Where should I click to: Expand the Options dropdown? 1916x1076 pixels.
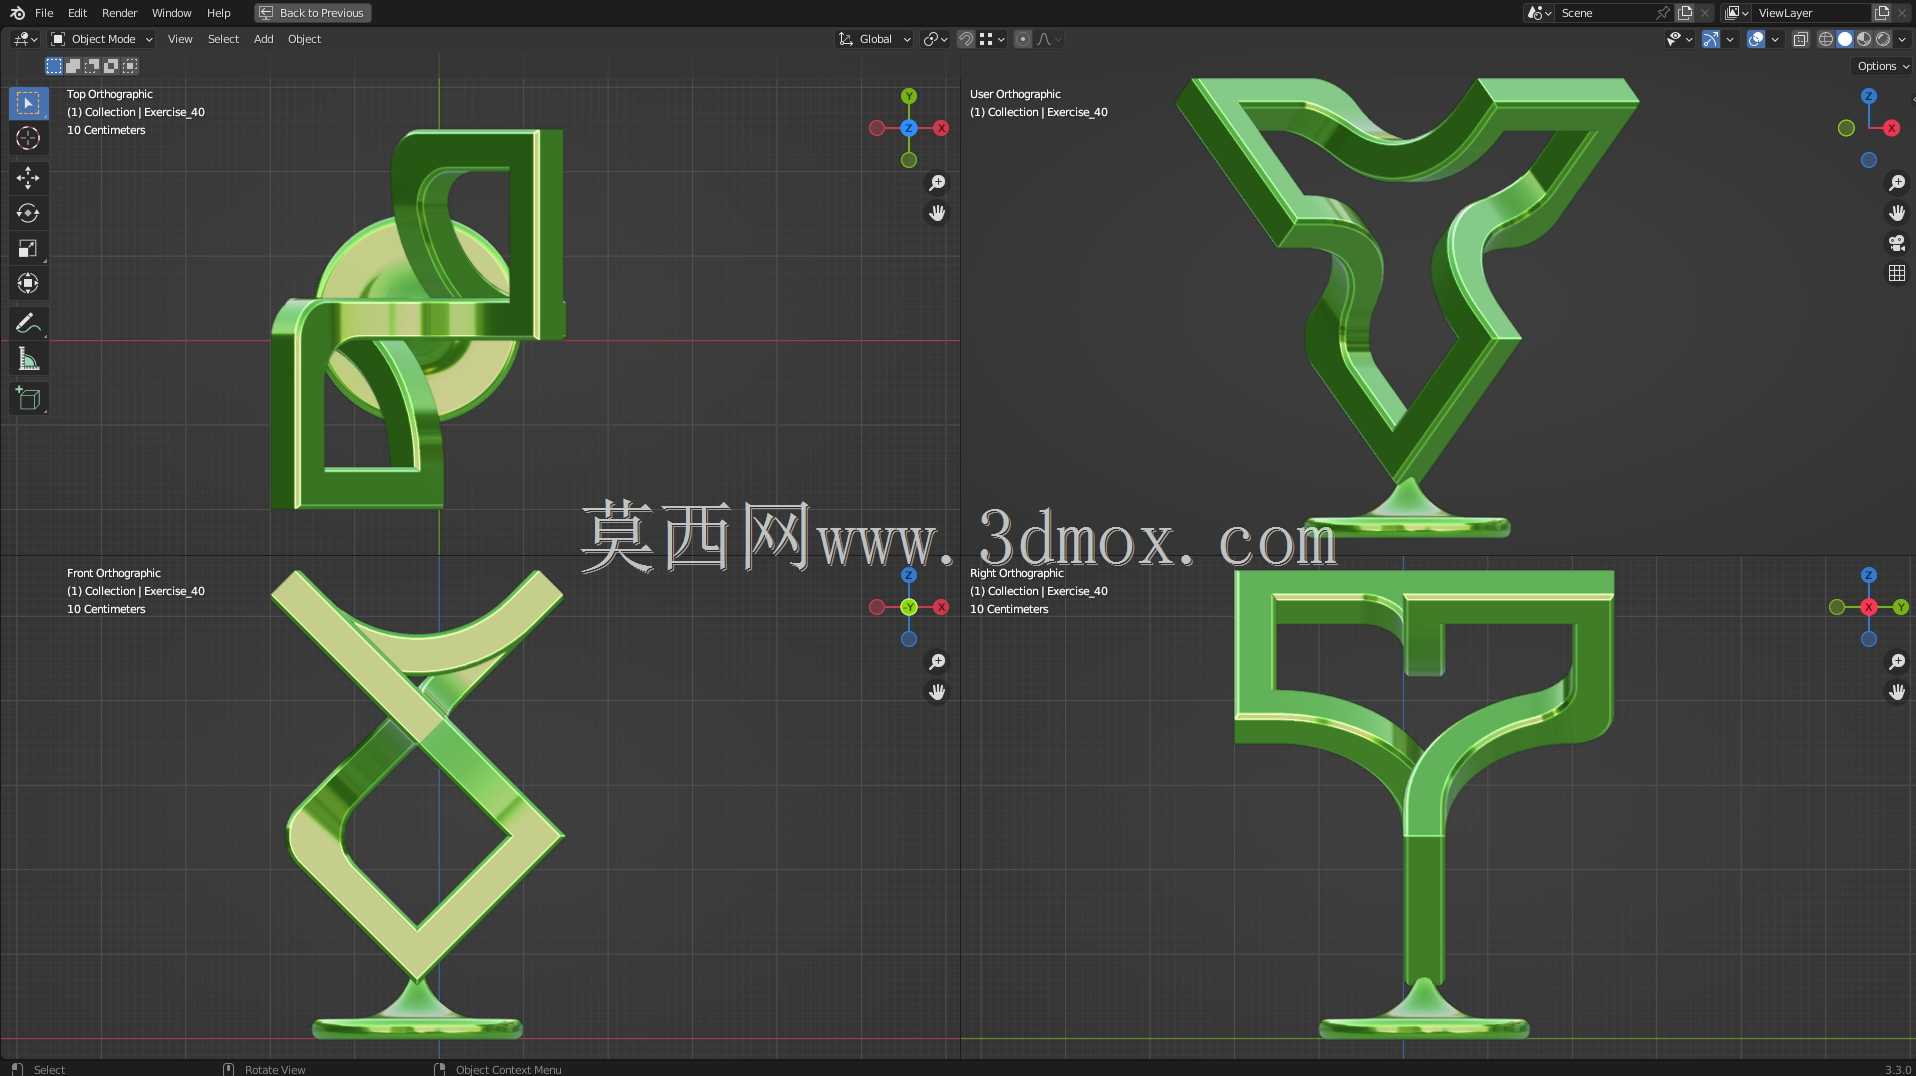pyautogui.click(x=1882, y=66)
